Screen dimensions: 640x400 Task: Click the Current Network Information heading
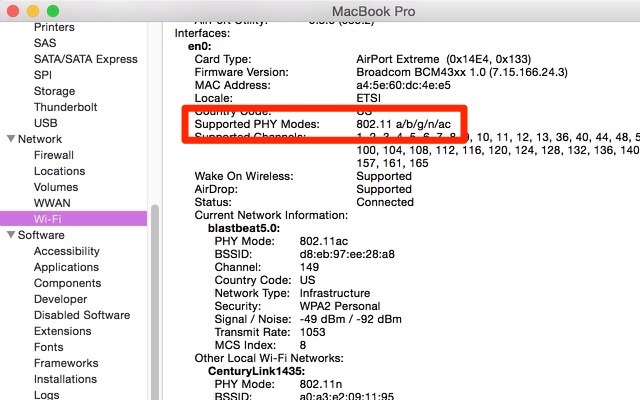click(x=271, y=215)
